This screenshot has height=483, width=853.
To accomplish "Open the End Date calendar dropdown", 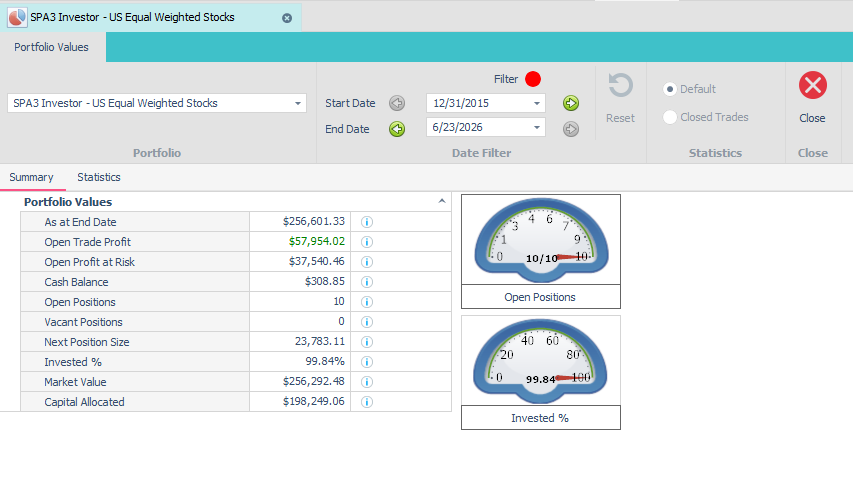I will (x=536, y=128).
